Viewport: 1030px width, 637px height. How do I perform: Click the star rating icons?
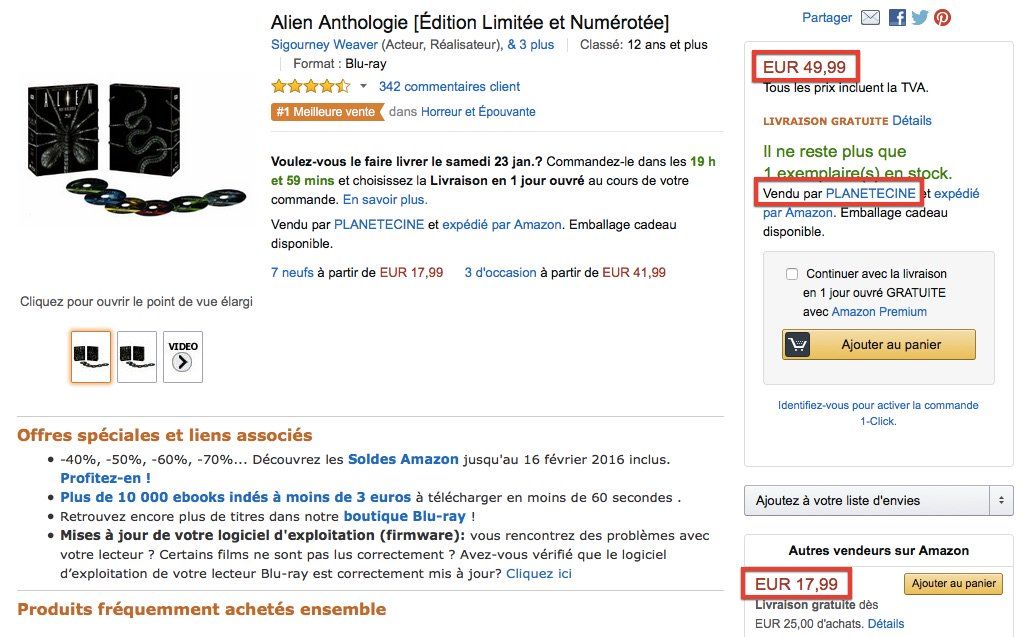click(310, 87)
